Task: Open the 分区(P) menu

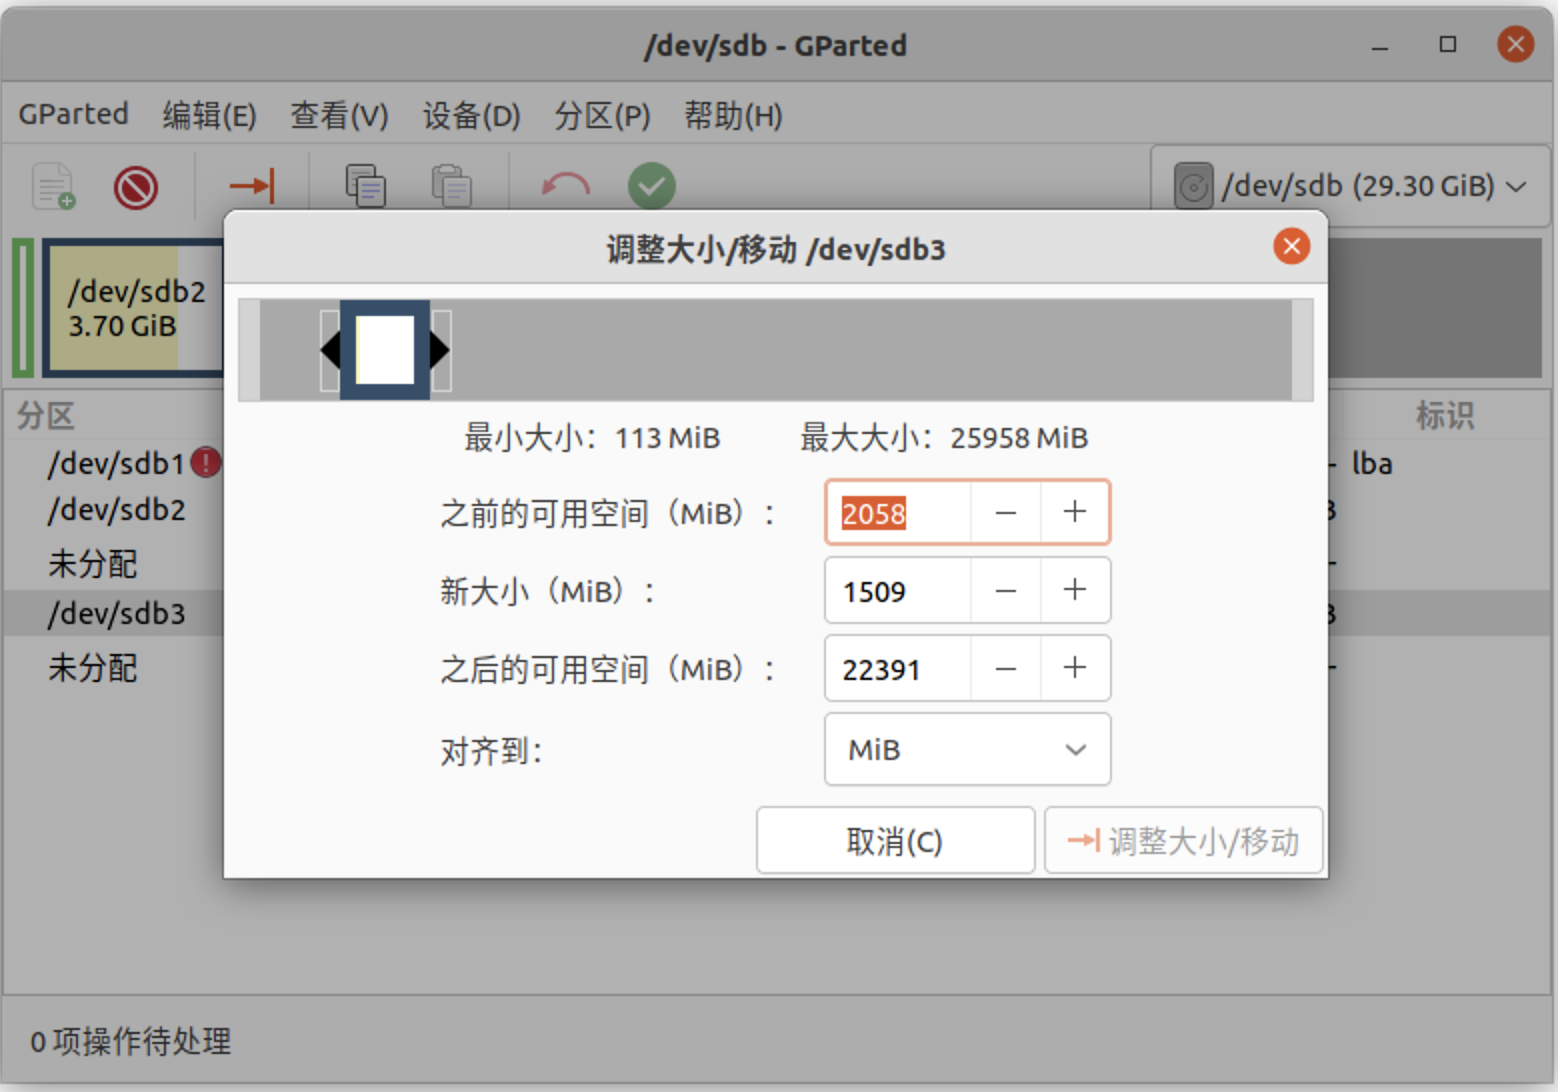Action: click(x=602, y=116)
